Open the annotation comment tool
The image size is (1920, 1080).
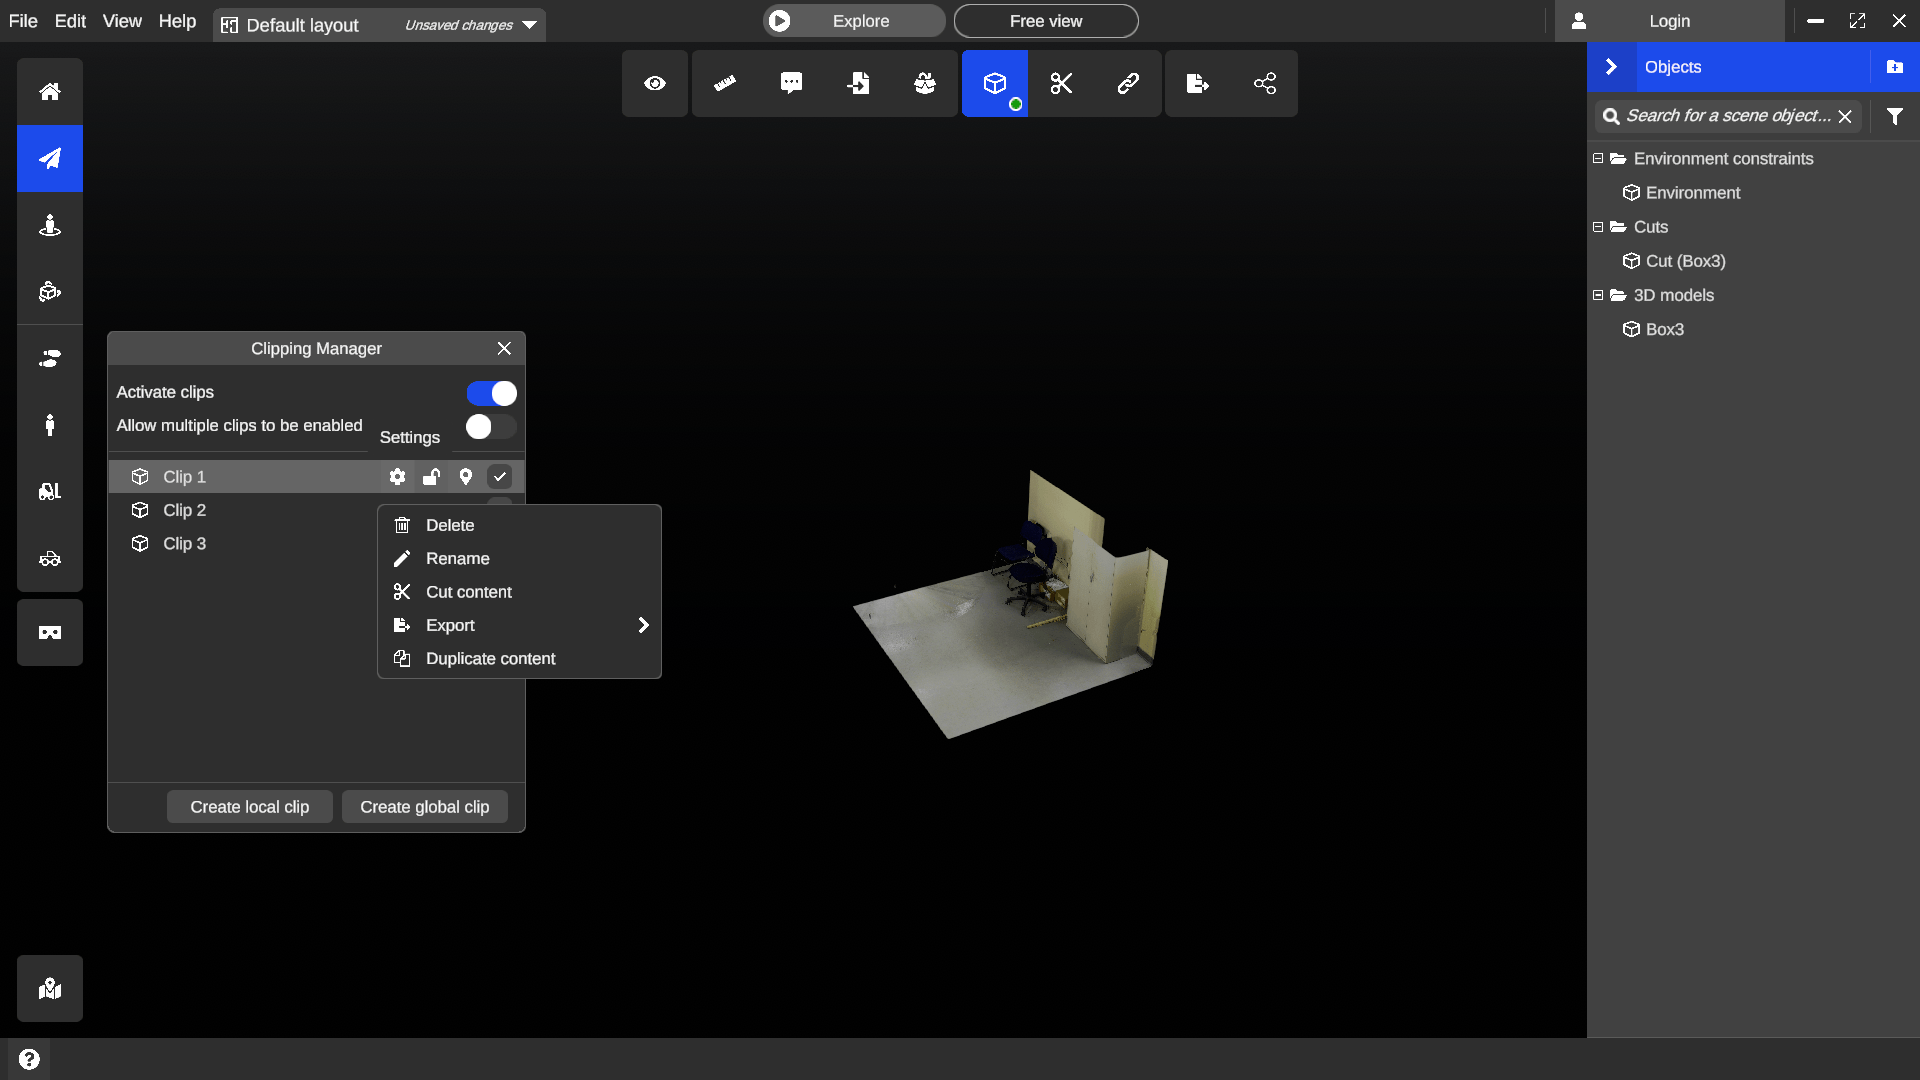tap(791, 84)
